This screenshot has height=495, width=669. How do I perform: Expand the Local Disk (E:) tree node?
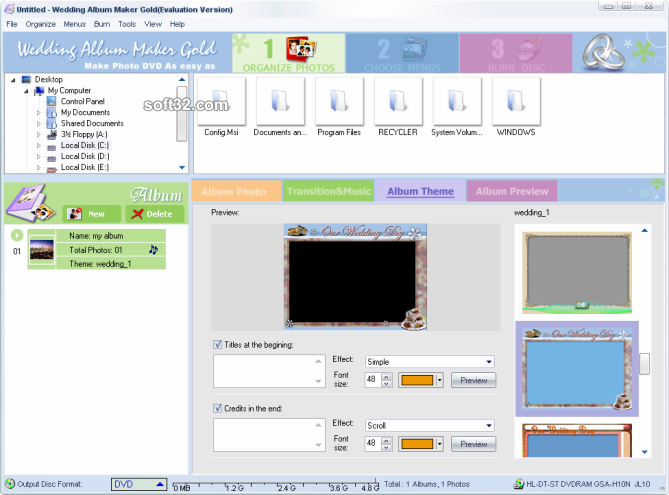(x=38, y=168)
